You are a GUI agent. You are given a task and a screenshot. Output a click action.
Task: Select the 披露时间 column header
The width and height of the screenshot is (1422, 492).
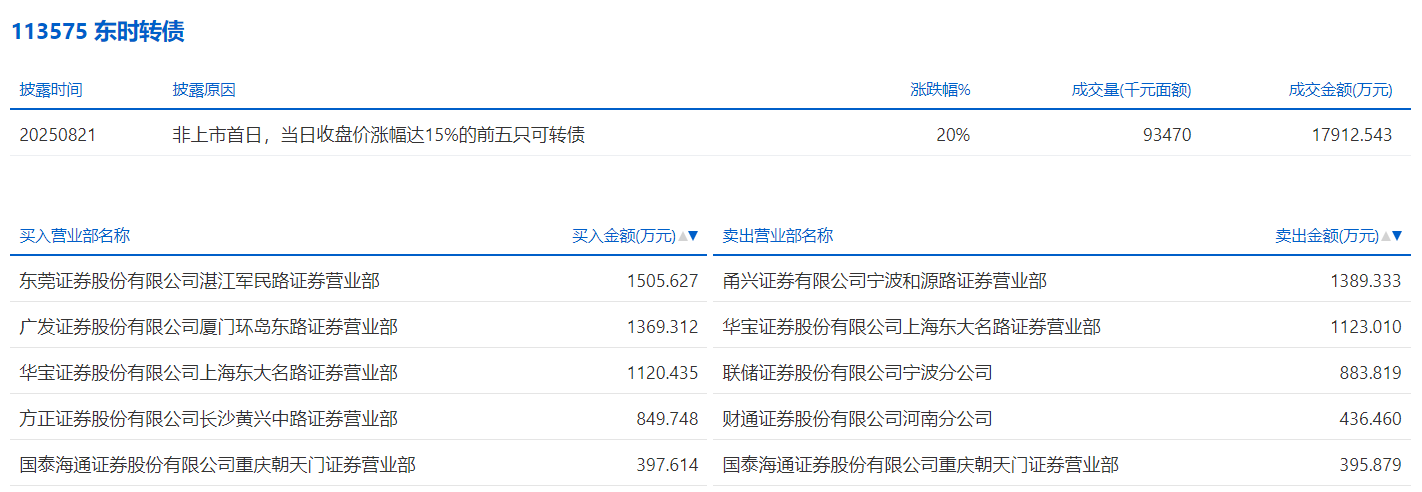51,90
